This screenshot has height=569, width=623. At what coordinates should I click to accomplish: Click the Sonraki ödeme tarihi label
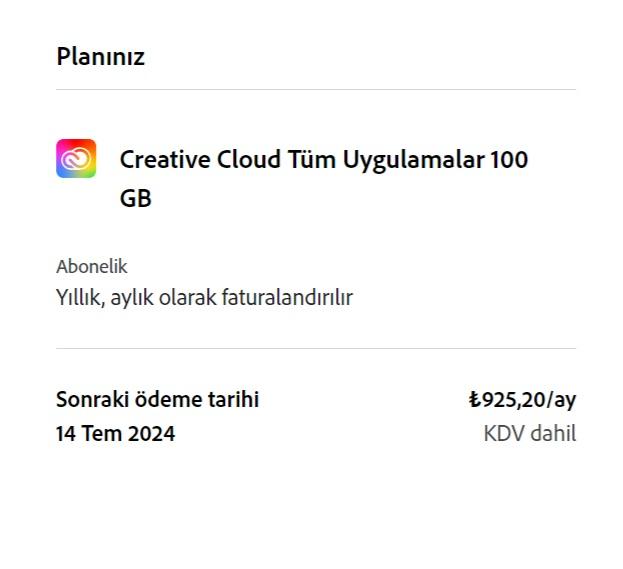point(157,400)
